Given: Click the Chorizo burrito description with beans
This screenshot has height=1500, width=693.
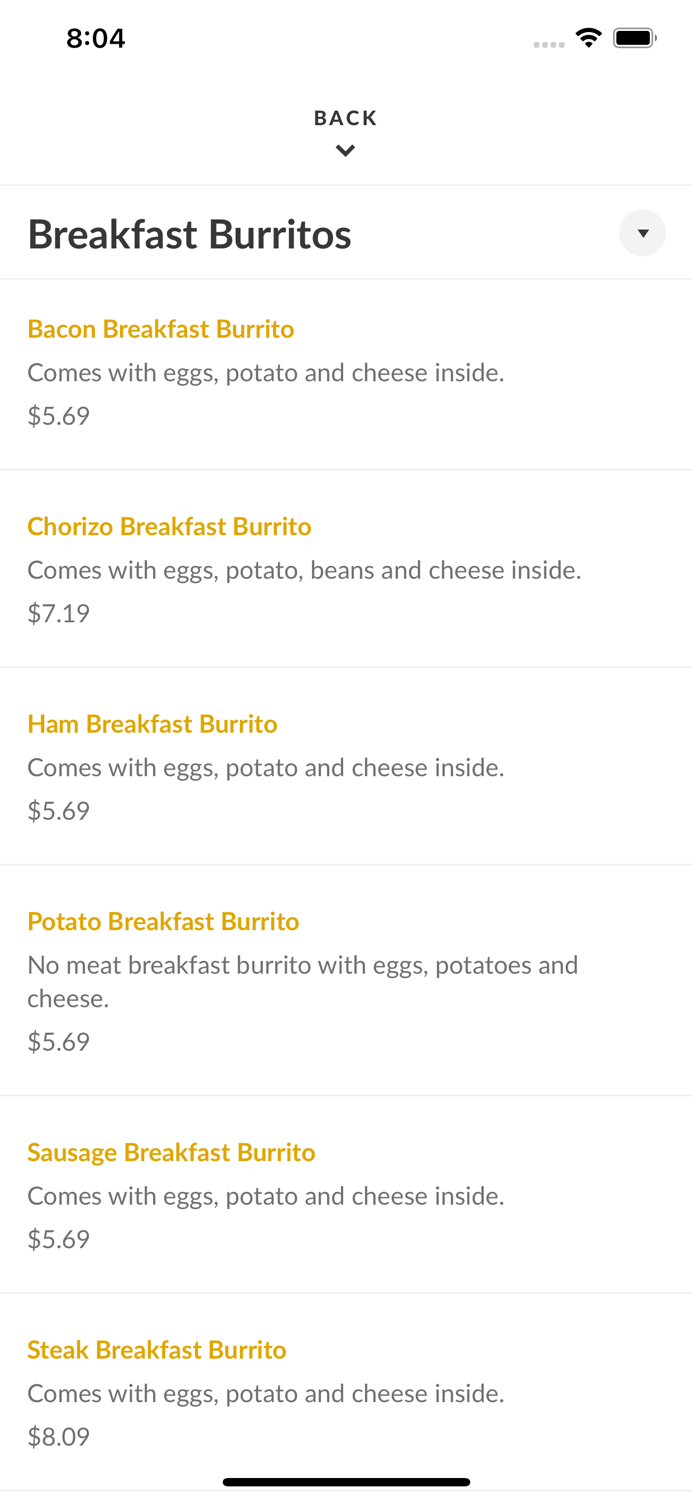Looking at the screenshot, I should pos(304,570).
